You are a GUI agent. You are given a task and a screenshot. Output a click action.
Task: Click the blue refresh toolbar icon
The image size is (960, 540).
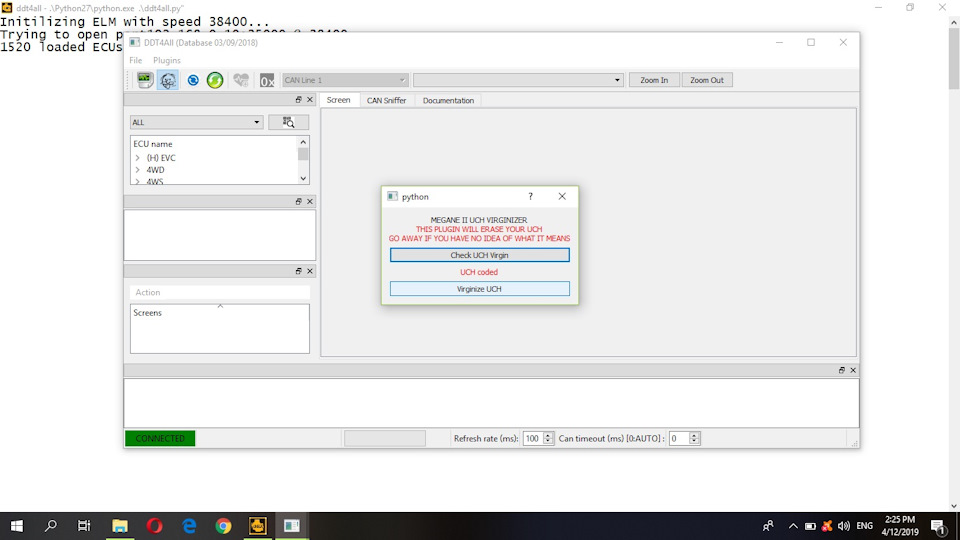pyautogui.click(x=193, y=80)
